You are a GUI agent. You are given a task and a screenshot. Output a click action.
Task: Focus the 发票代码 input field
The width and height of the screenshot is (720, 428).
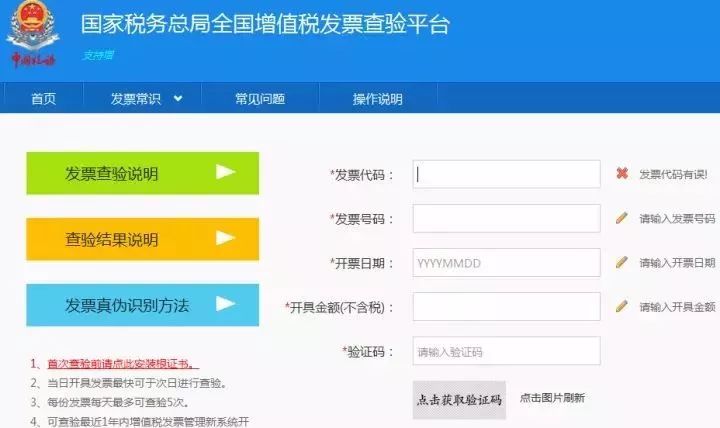click(506, 174)
